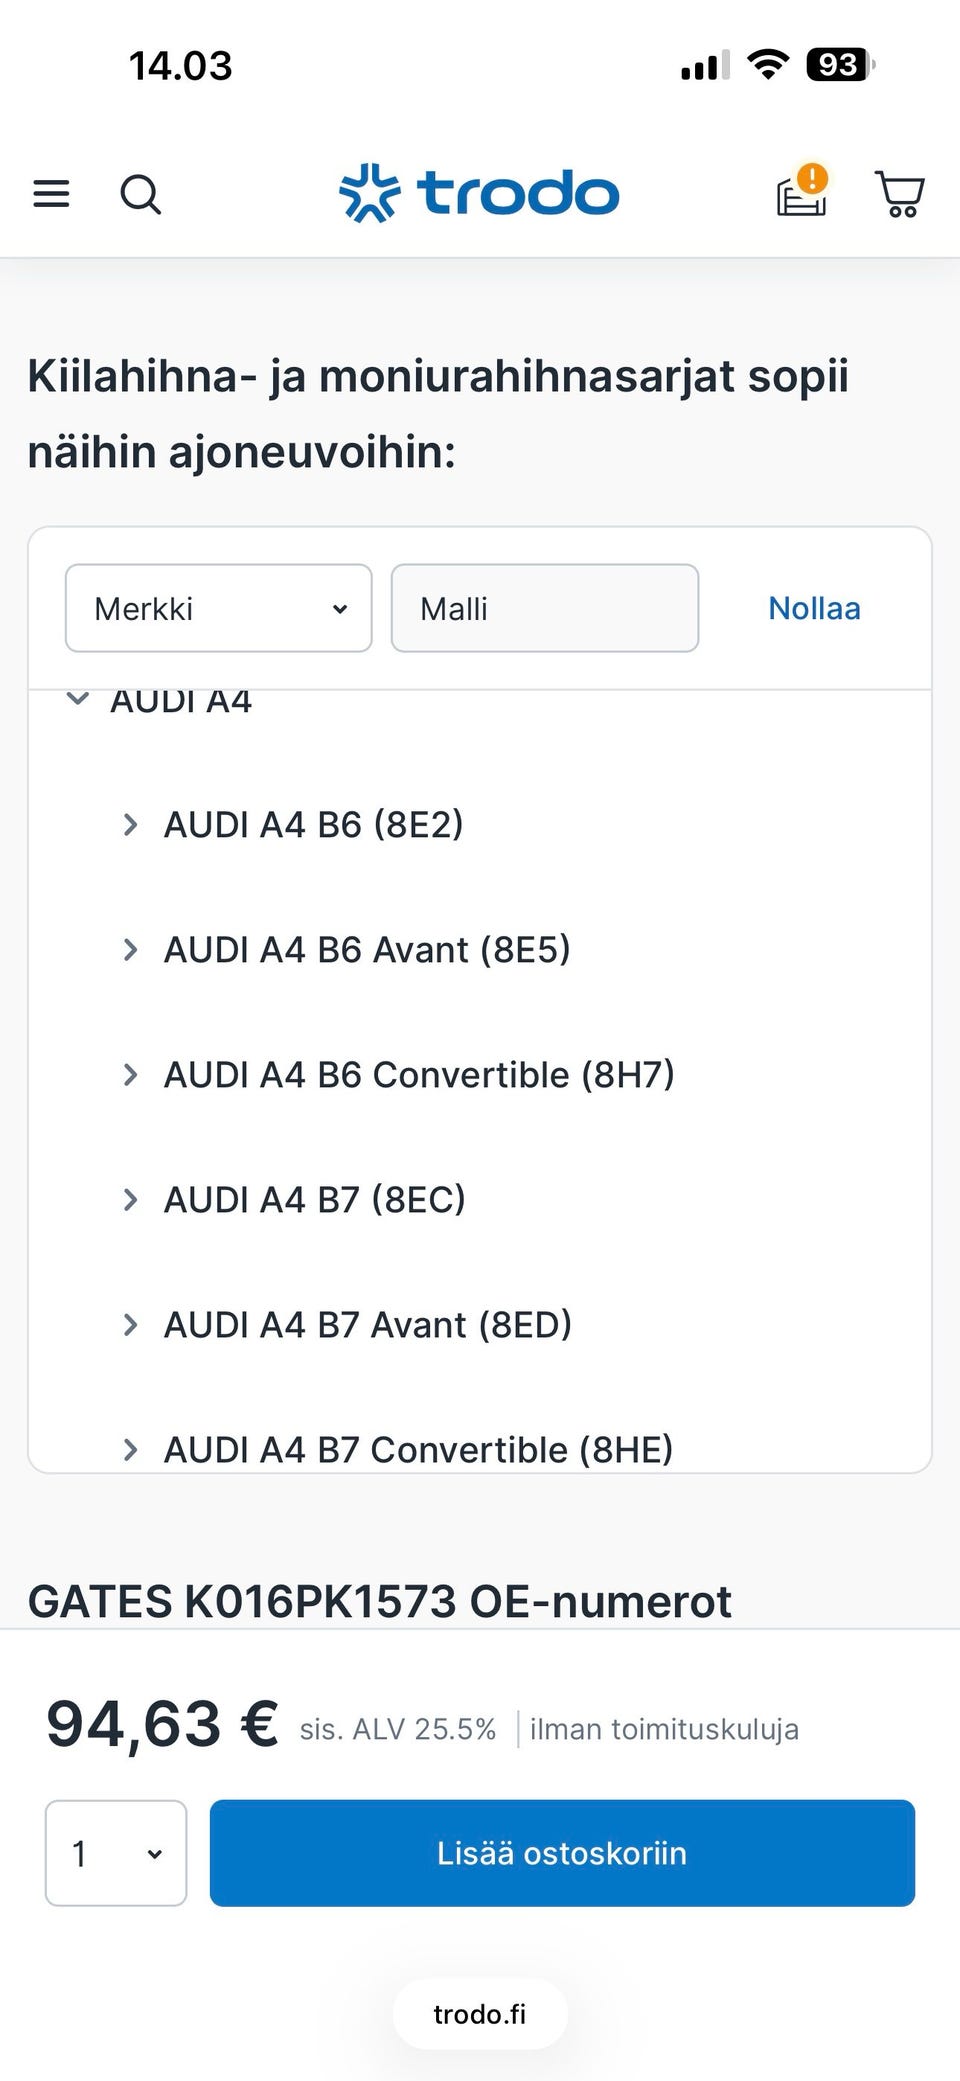Open the hamburger menu

51,193
